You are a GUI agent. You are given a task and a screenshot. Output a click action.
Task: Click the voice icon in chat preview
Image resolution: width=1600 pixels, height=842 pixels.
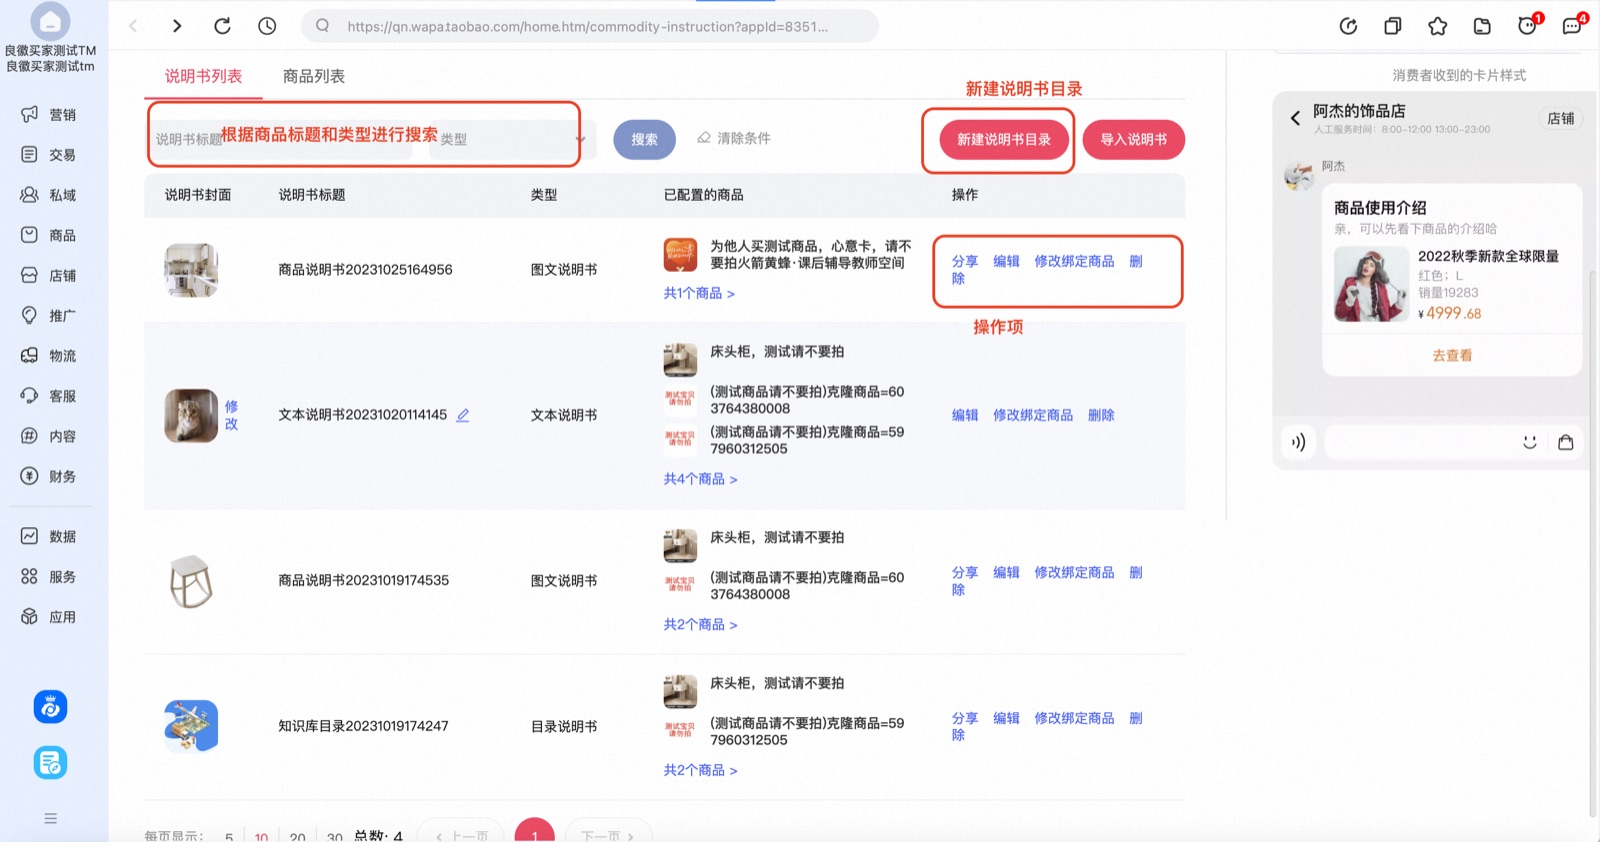pos(1298,442)
